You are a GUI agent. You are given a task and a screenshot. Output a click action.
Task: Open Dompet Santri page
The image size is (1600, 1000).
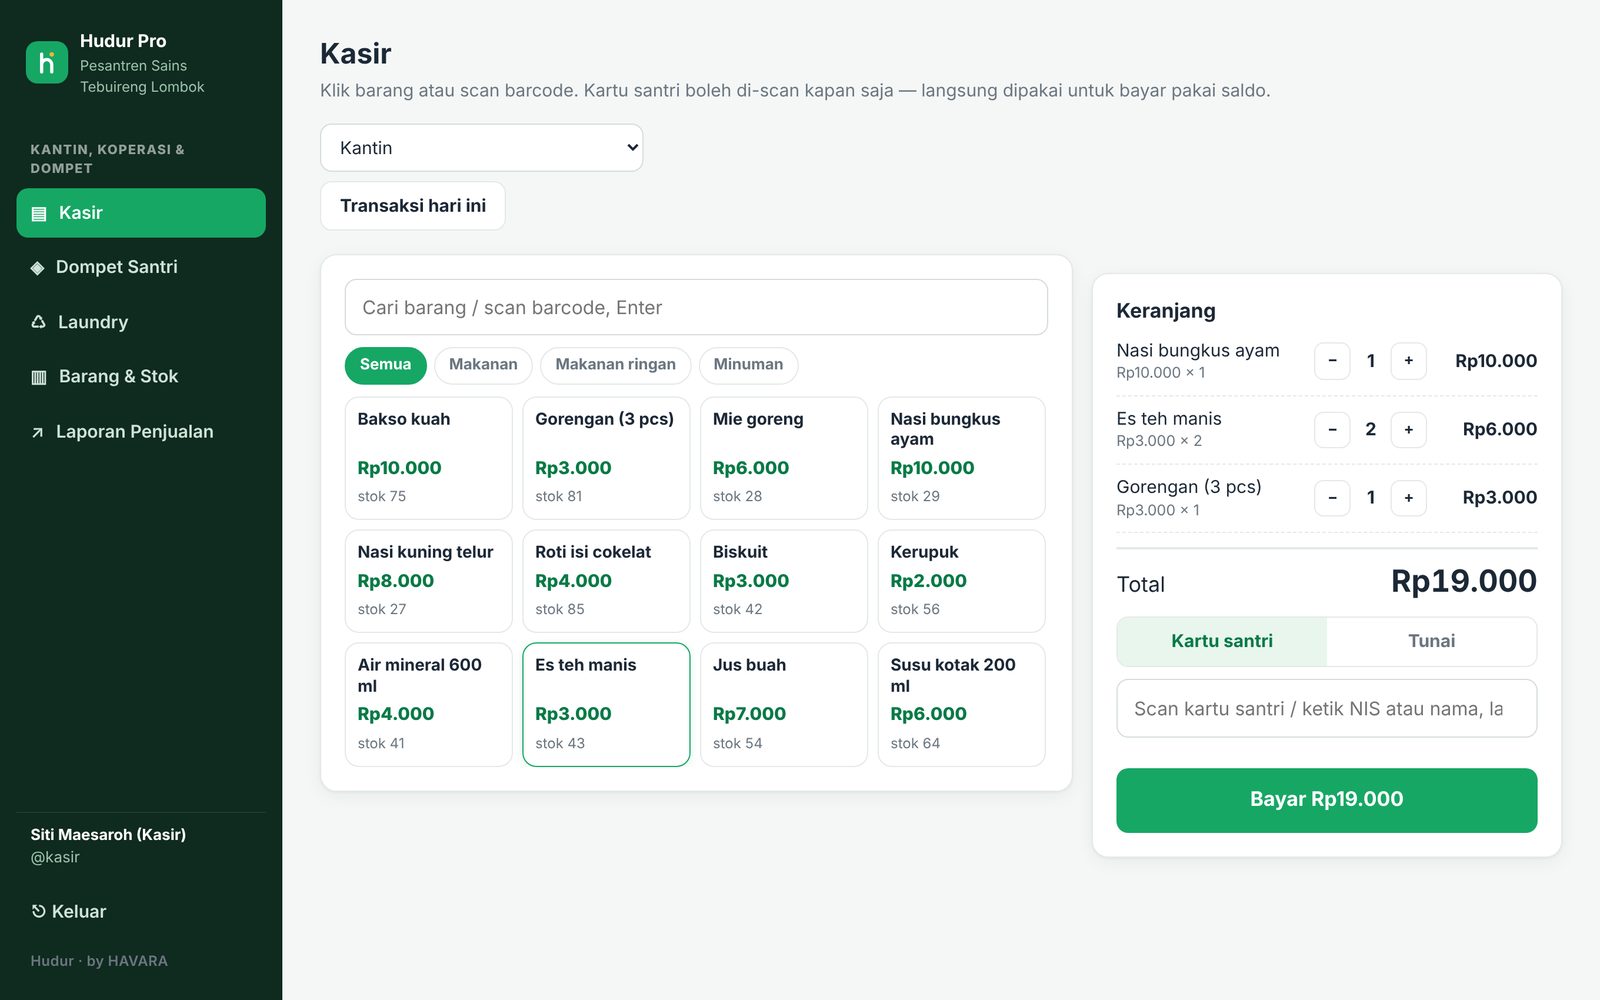coord(141,267)
